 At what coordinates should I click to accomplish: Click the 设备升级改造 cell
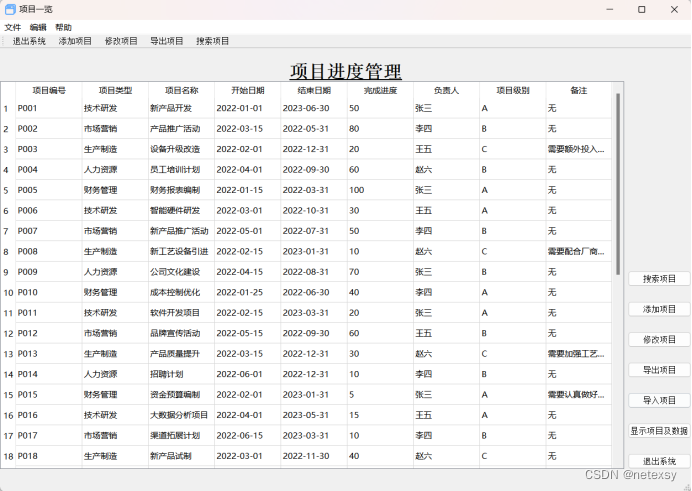(181, 149)
